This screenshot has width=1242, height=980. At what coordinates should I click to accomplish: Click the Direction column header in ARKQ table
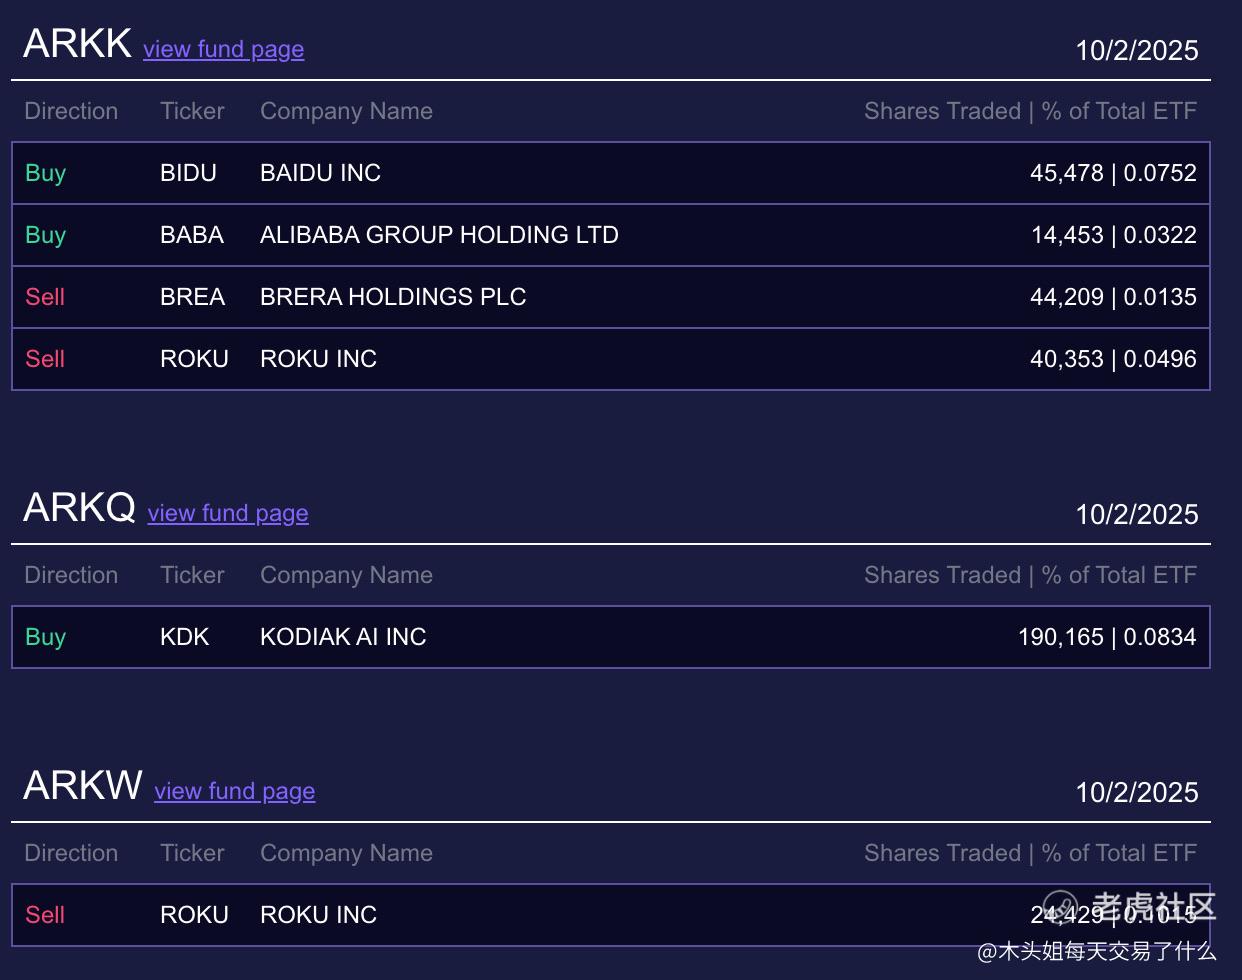coord(71,575)
